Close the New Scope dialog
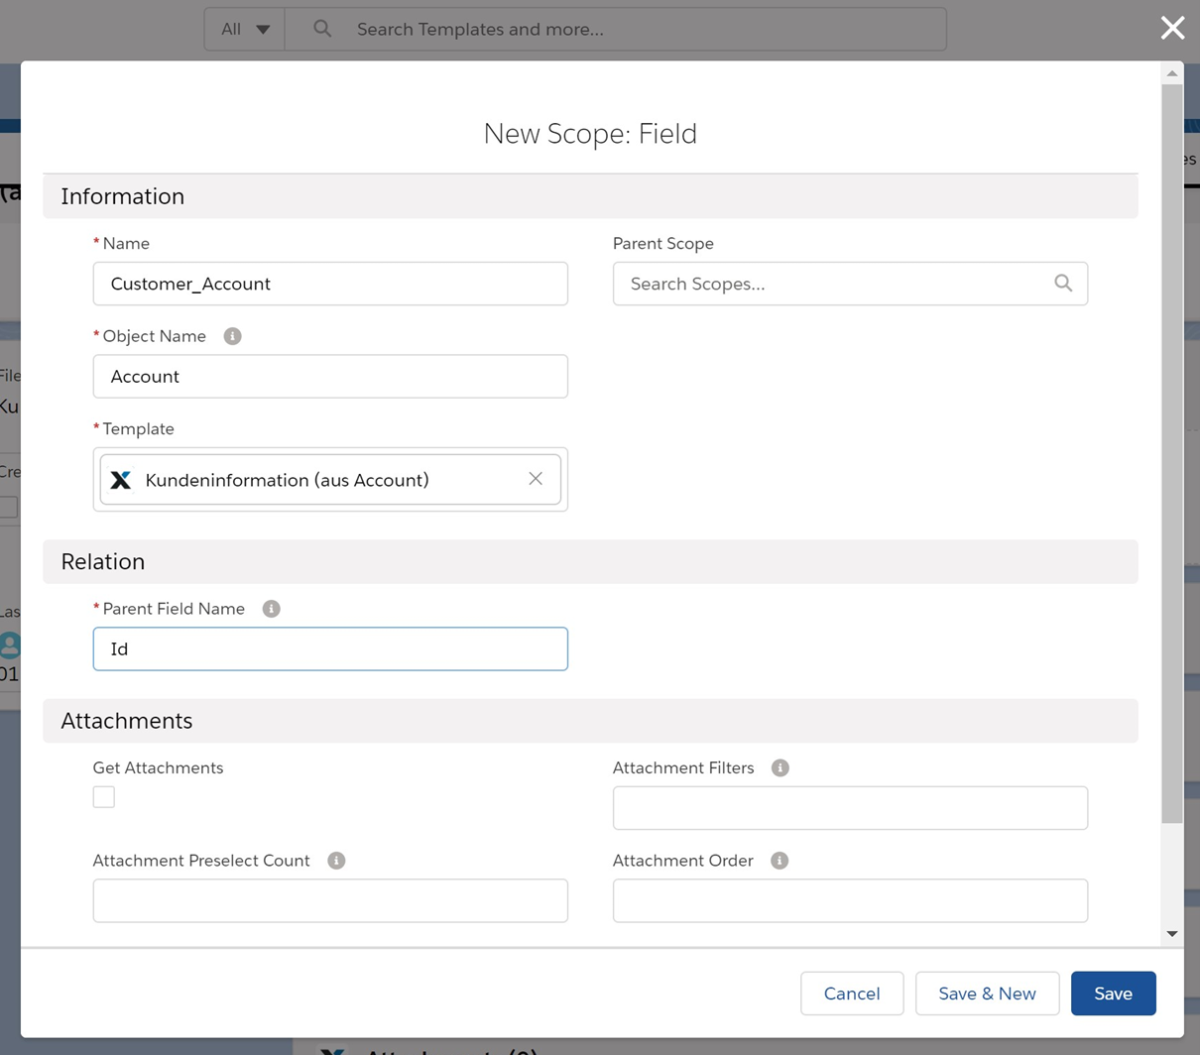The width and height of the screenshot is (1200, 1055). pyautogui.click(x=1172, y=28)
